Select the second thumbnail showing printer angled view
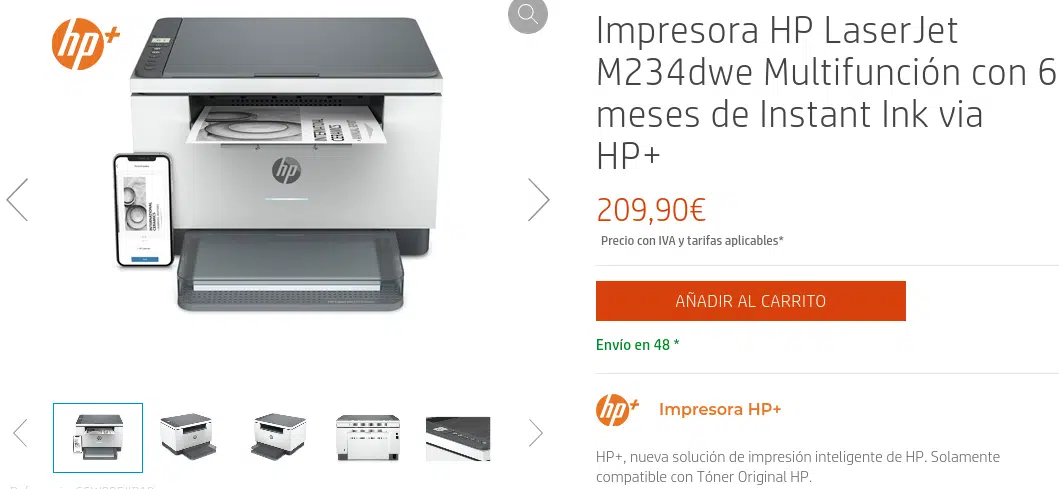 pos(187,436)
